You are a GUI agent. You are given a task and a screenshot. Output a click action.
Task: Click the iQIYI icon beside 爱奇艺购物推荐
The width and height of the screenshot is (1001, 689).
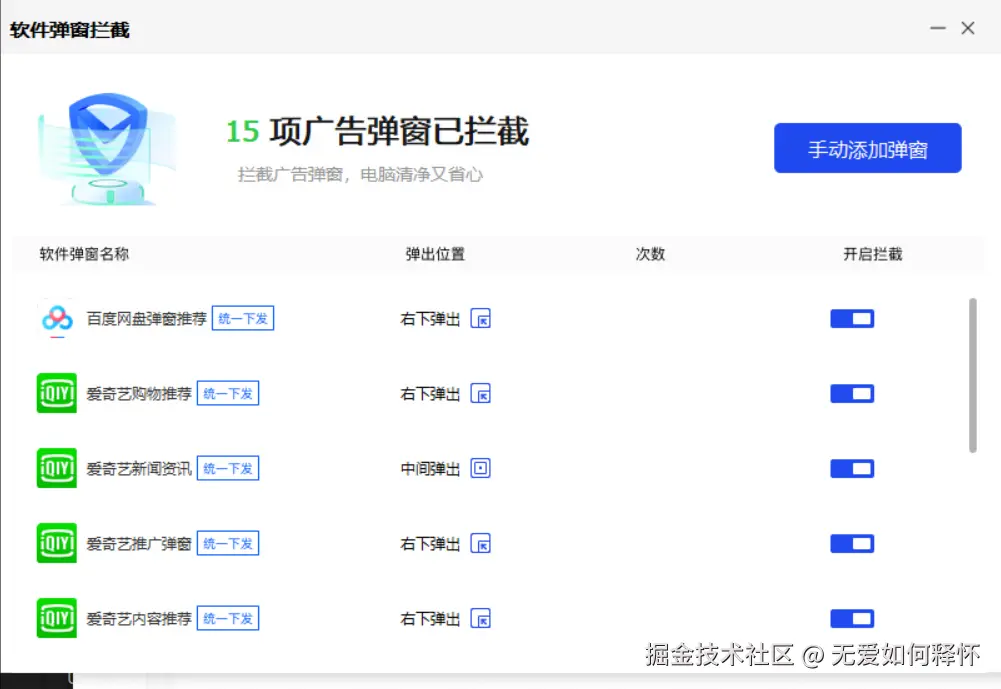click(x=57, y=393)
